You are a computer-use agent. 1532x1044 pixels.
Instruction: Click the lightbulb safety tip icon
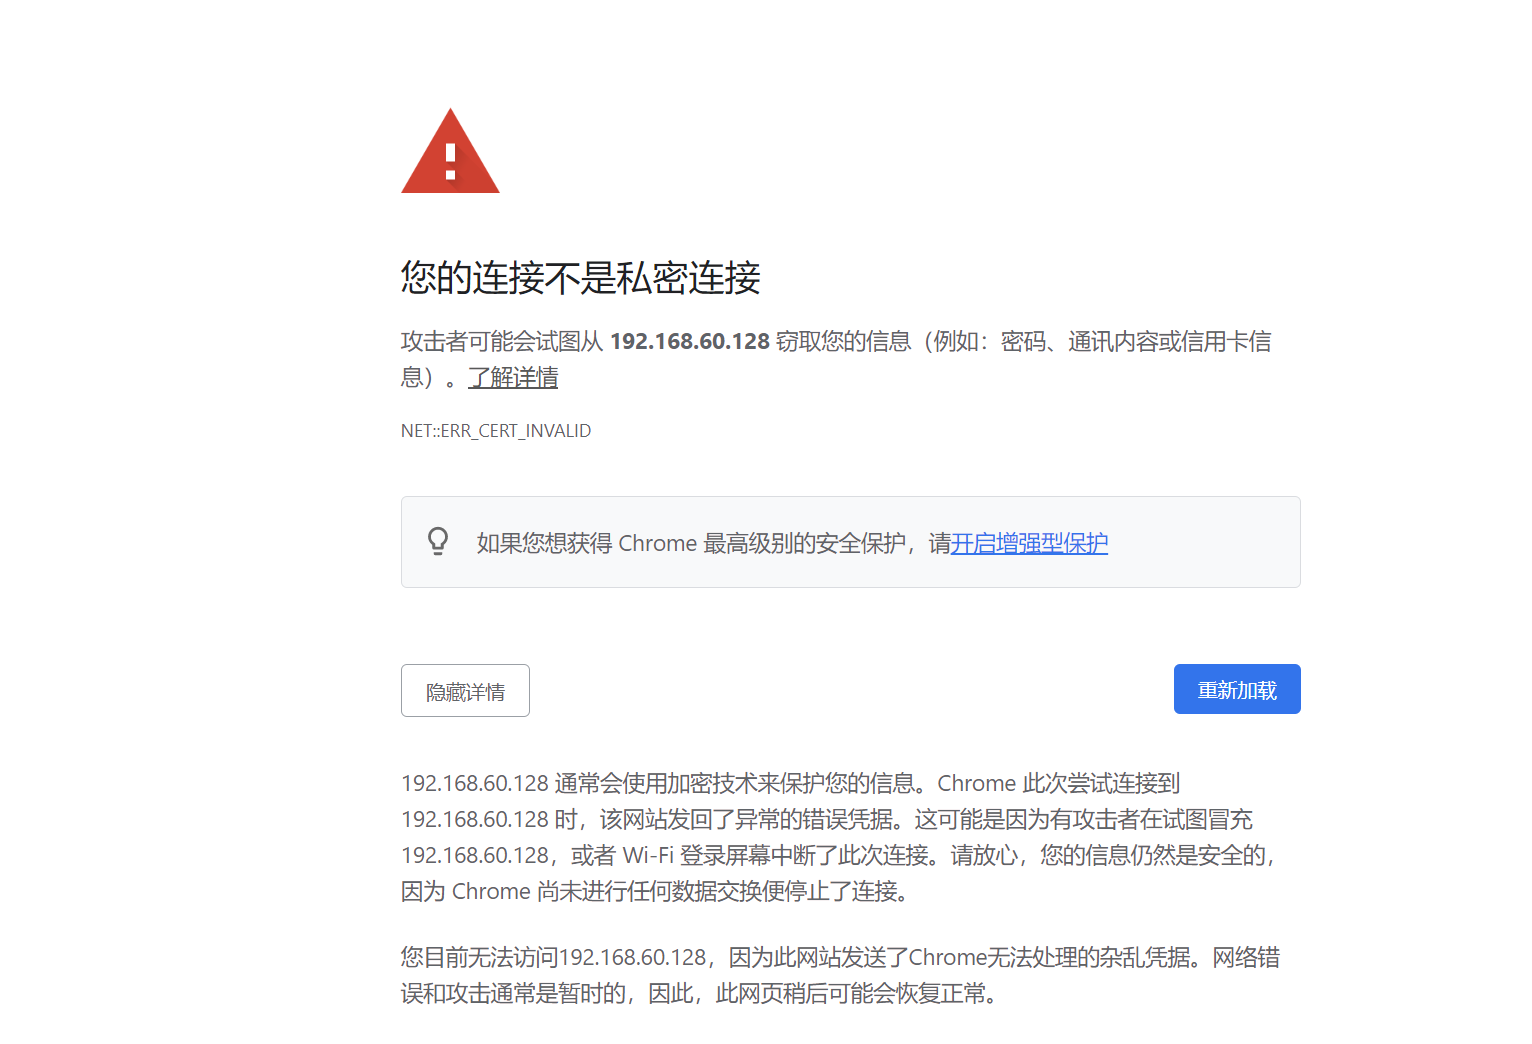pos(437,541)
